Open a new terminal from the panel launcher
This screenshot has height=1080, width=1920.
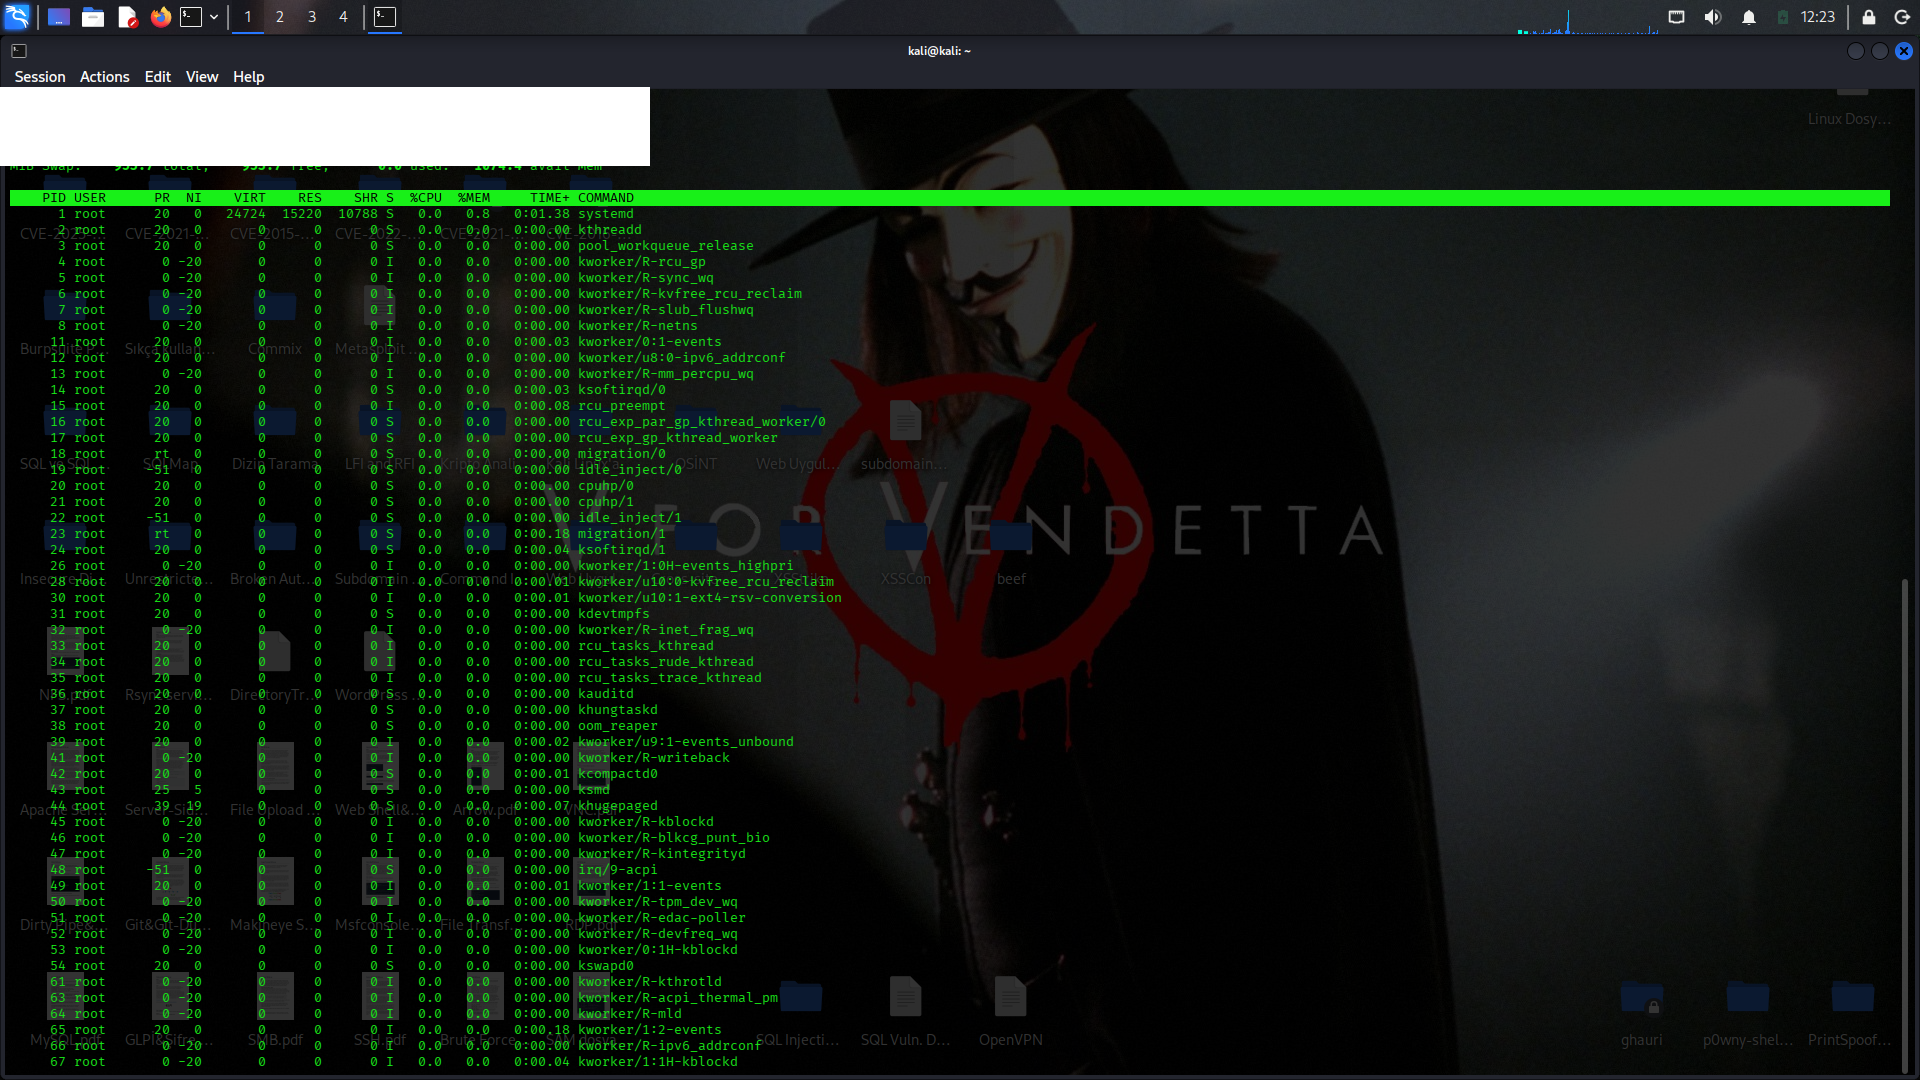point(191,17)
